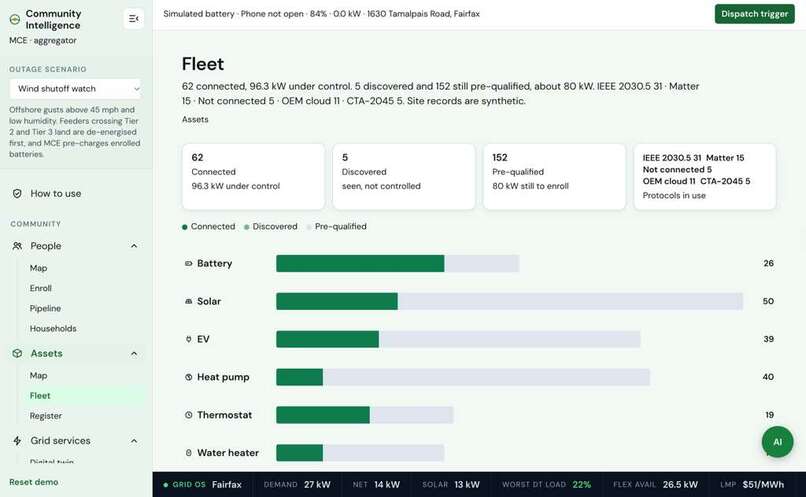Image resolution: width=806 pixels, height=497 pixels.
Task: Click Reset demo link
Action: coord(33,482)
